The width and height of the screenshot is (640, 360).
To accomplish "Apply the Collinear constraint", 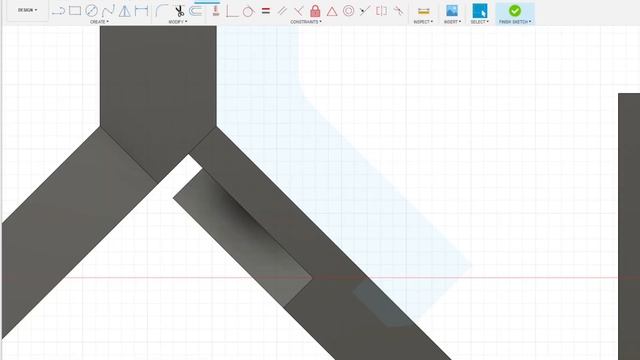I will 365,11.
